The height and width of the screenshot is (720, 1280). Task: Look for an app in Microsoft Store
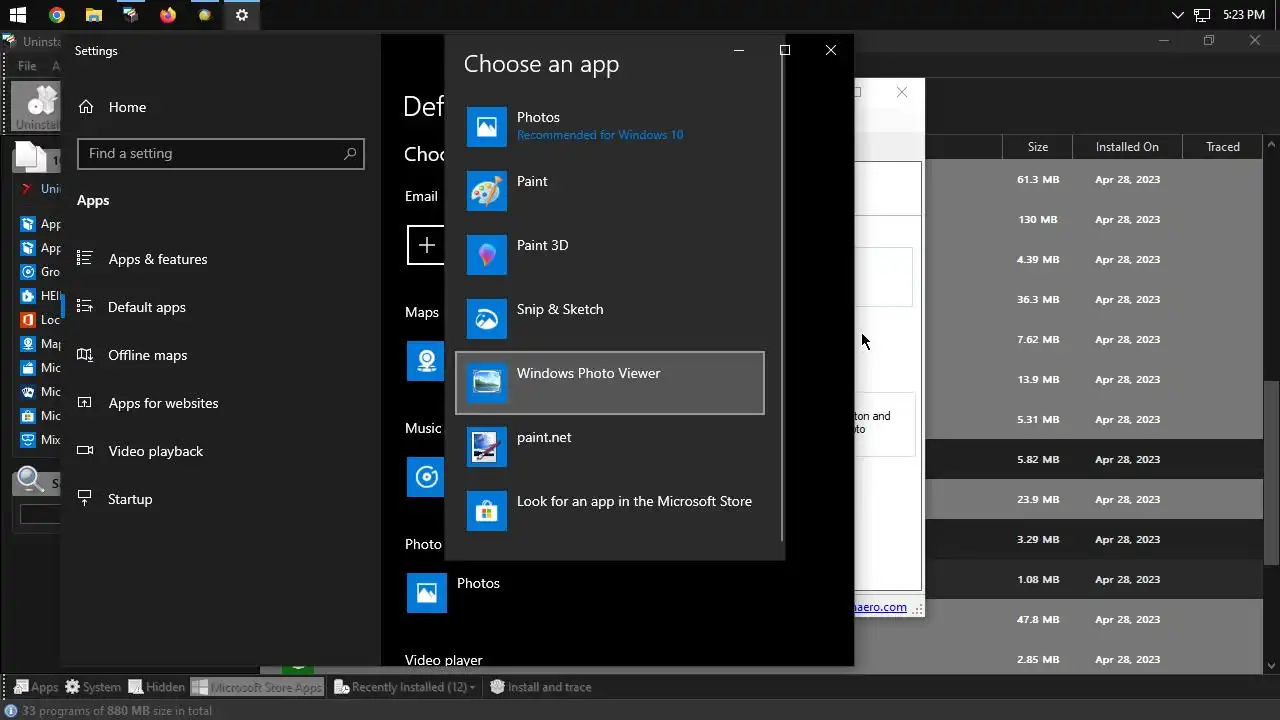click(610, 510)
